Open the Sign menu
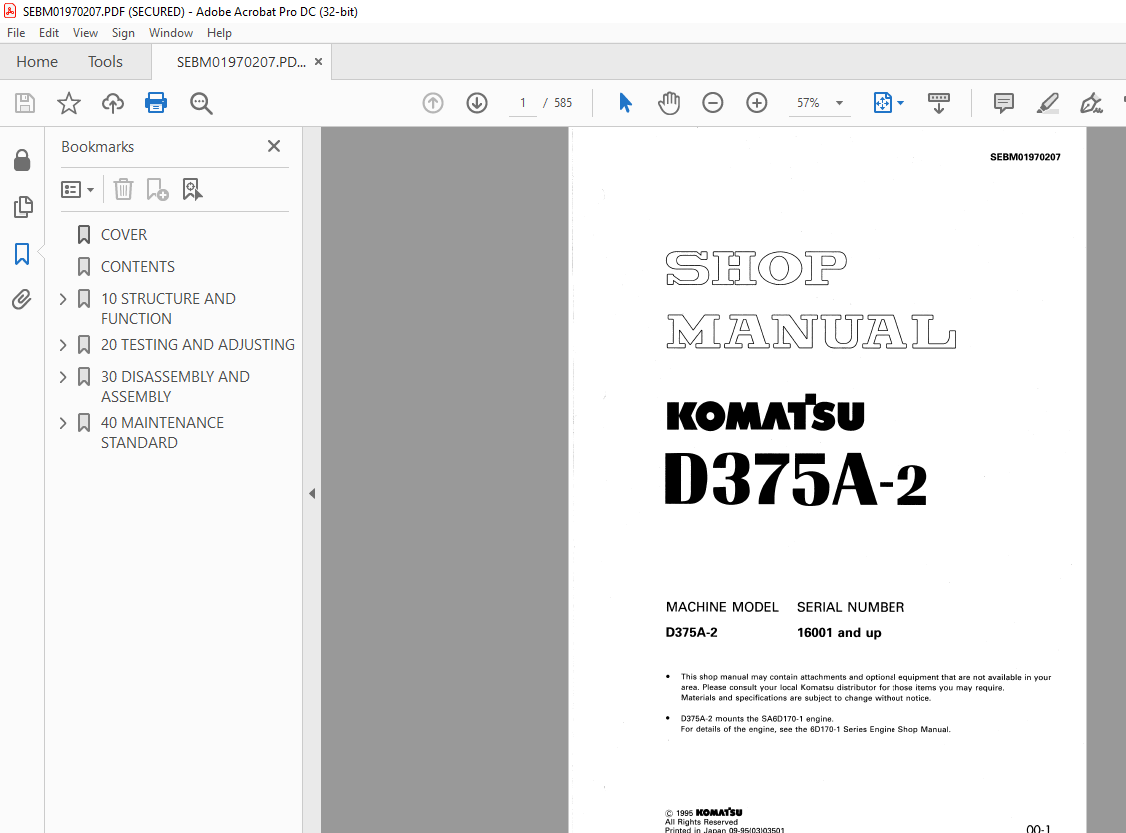Screen dimensions: 1126x833 click(x=123, y=33)
